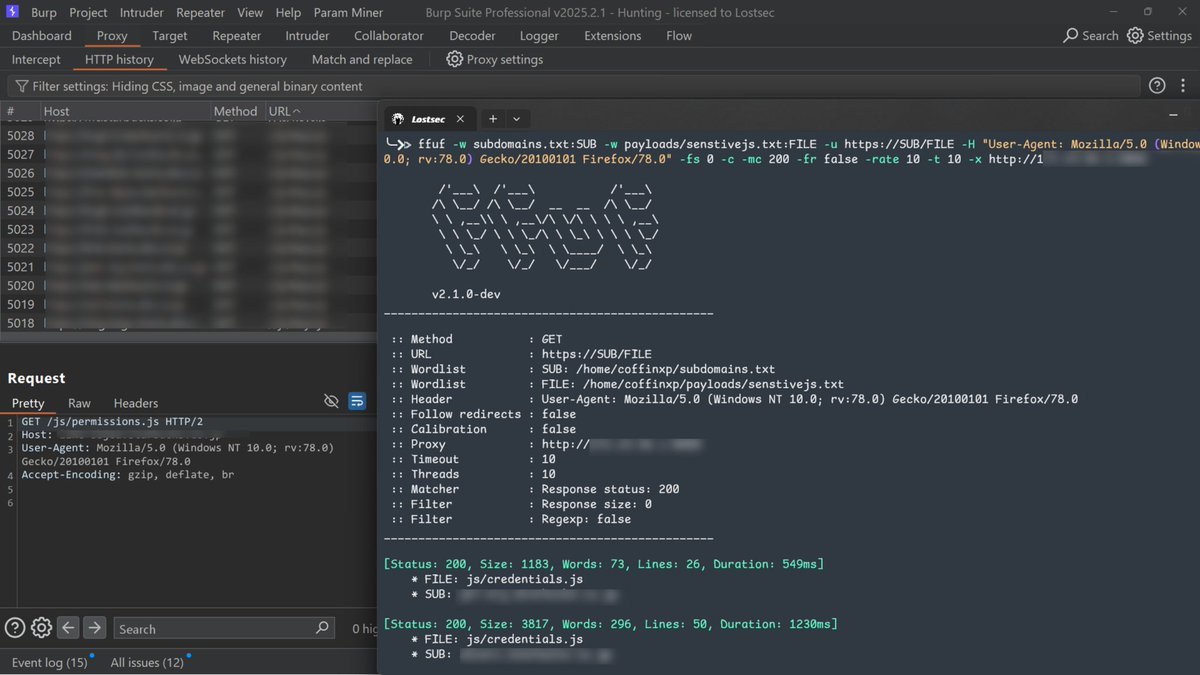Open the three-dot options menu near filter bar
1200x675 pixels.
1185,86
